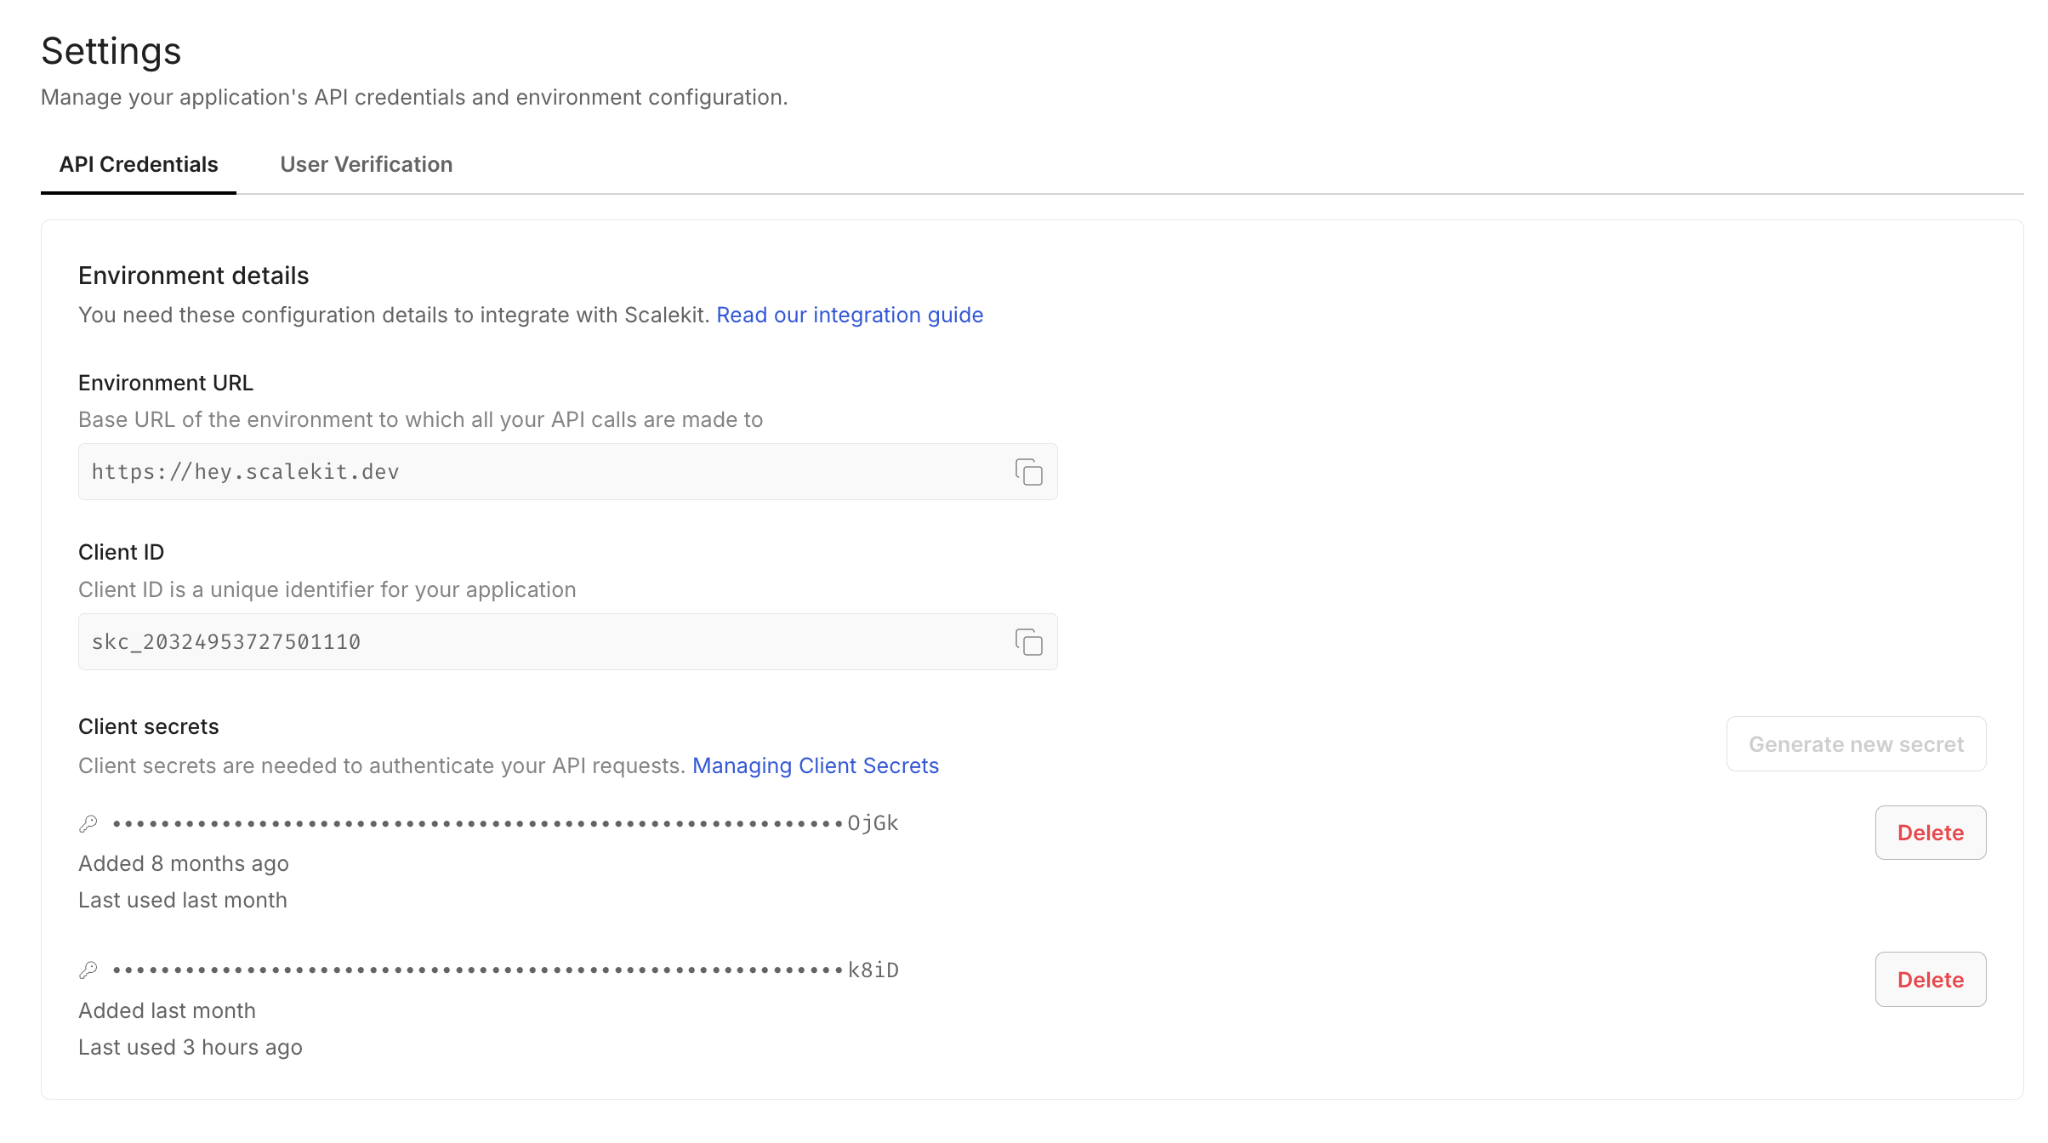Image resolution: width=2048 pixels, height=1143 pixels.
Task: Copy the Environment URL using copy icon
Action: [x=1028, y=472]
